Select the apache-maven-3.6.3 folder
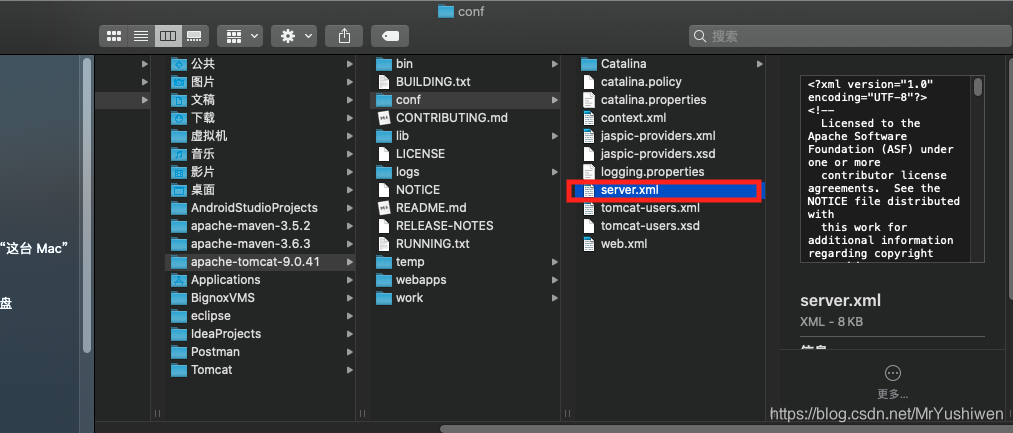Viewport: 1013px width, 433px height. (x=260, y=244)
